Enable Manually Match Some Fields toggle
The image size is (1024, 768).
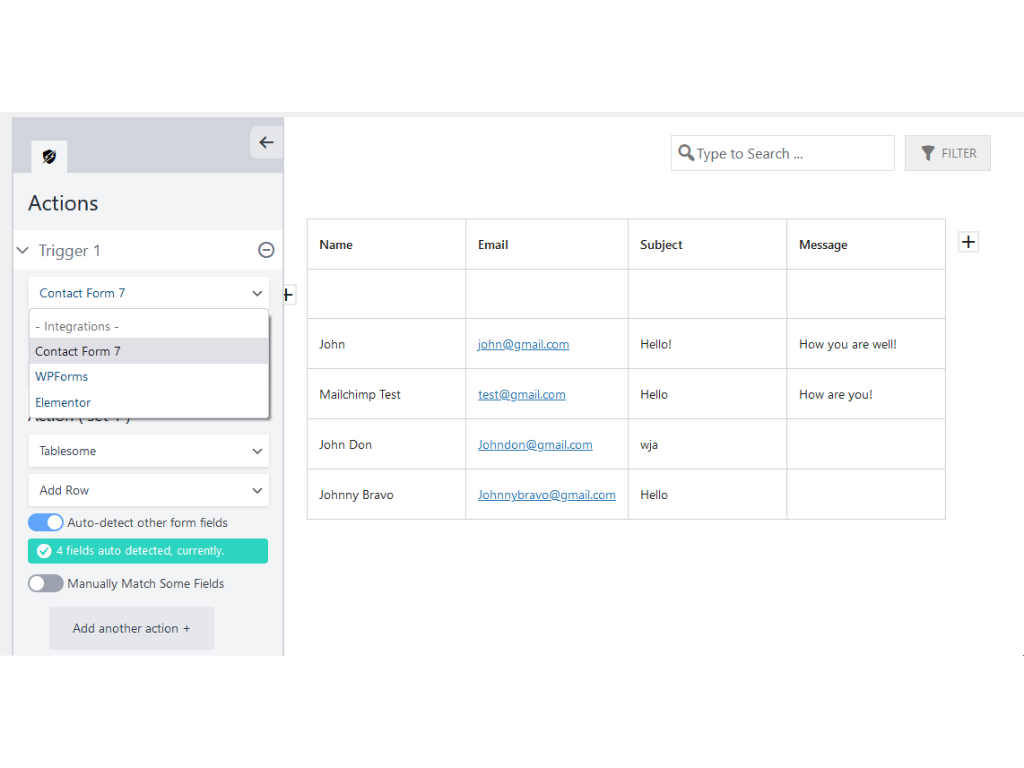coord(46,584)
